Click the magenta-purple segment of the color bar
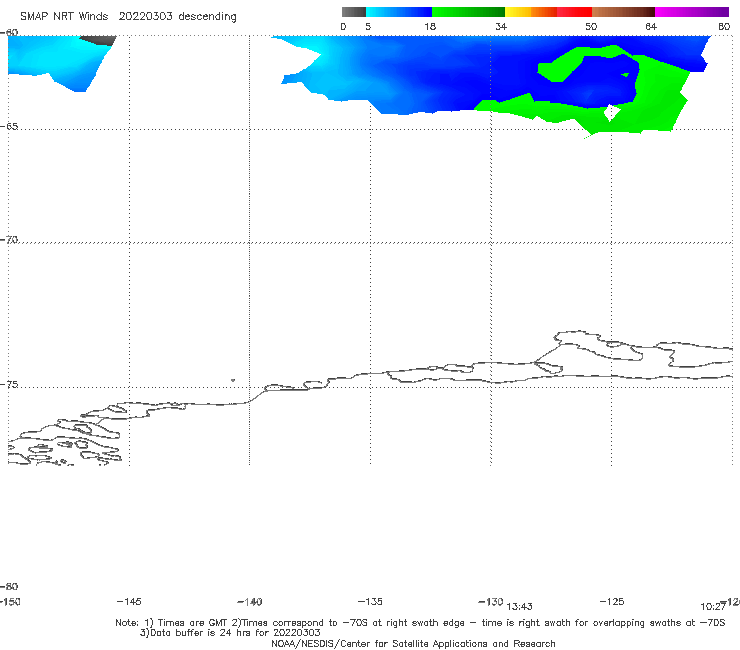Image resolution: width=740 pixels, height=650 pixels. pyautogui.click(x=692, y=12)
